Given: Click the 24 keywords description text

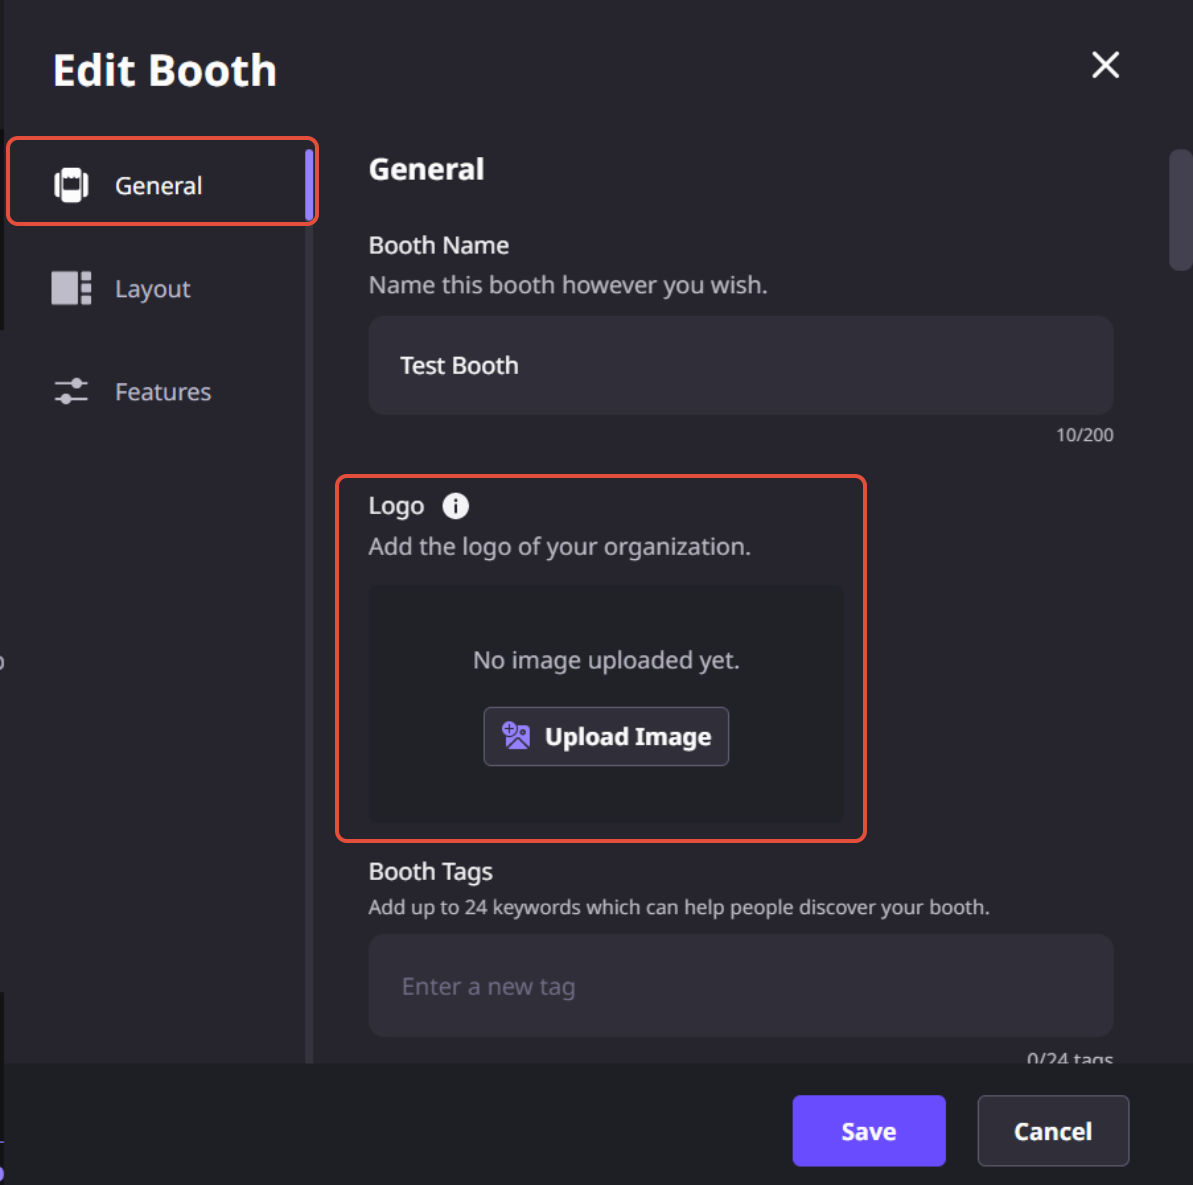Looking at the screenshot, I should tap(679, 907).
